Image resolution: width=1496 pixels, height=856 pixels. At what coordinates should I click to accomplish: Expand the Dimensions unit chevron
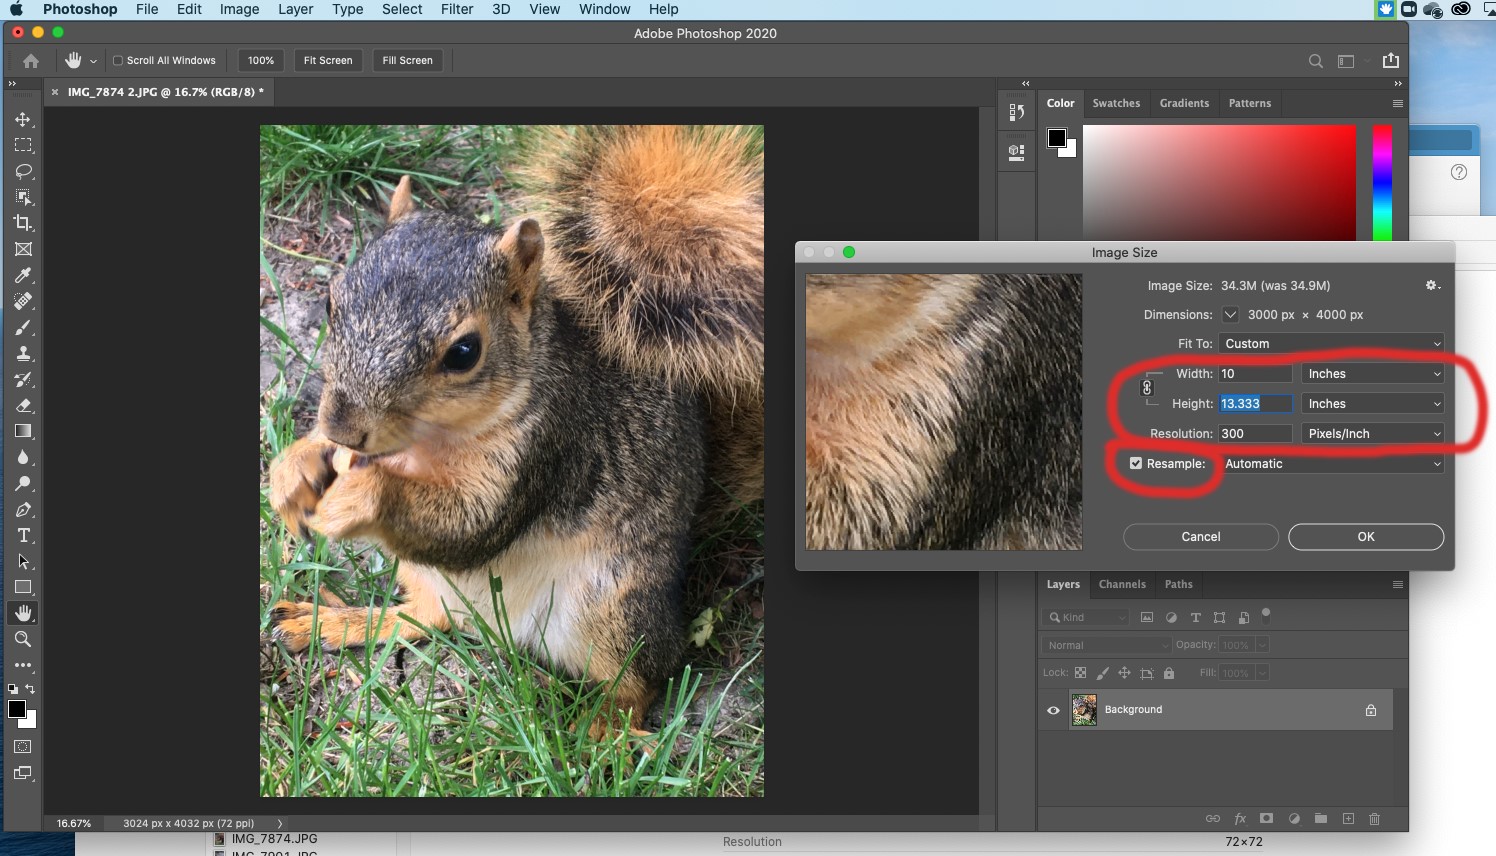click(x=1230, y=314)
